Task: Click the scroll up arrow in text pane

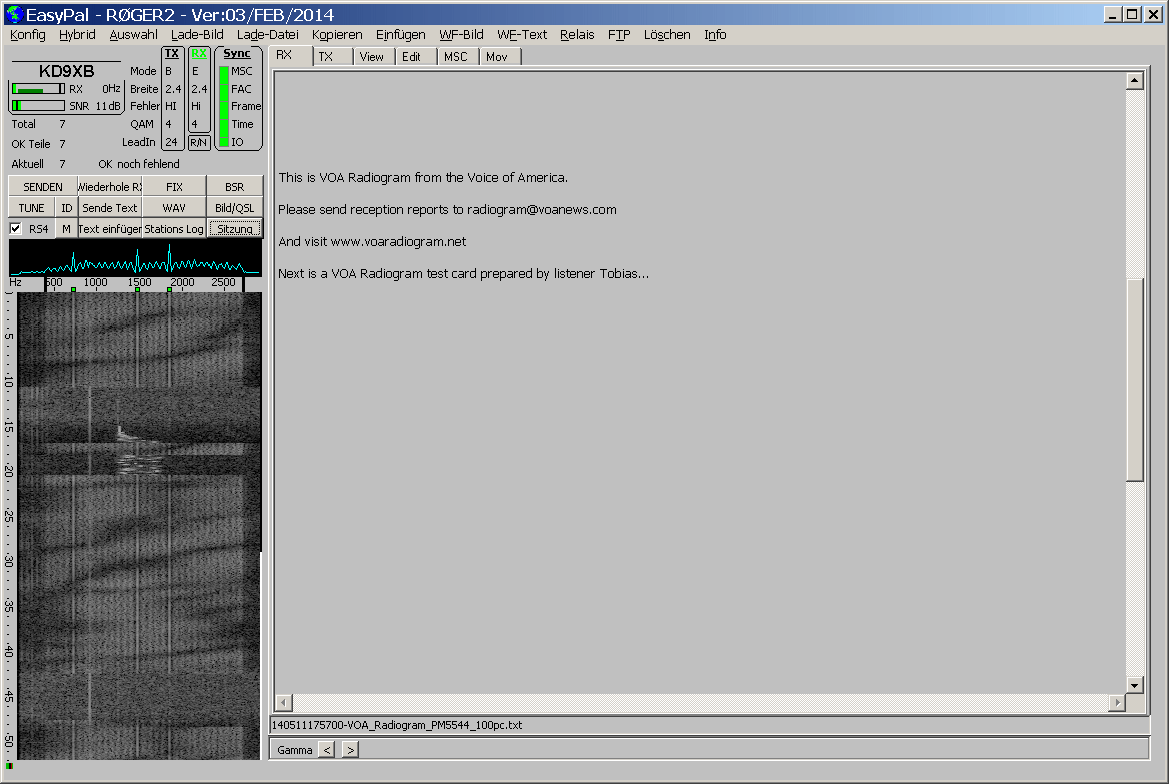Action: 1134,81
